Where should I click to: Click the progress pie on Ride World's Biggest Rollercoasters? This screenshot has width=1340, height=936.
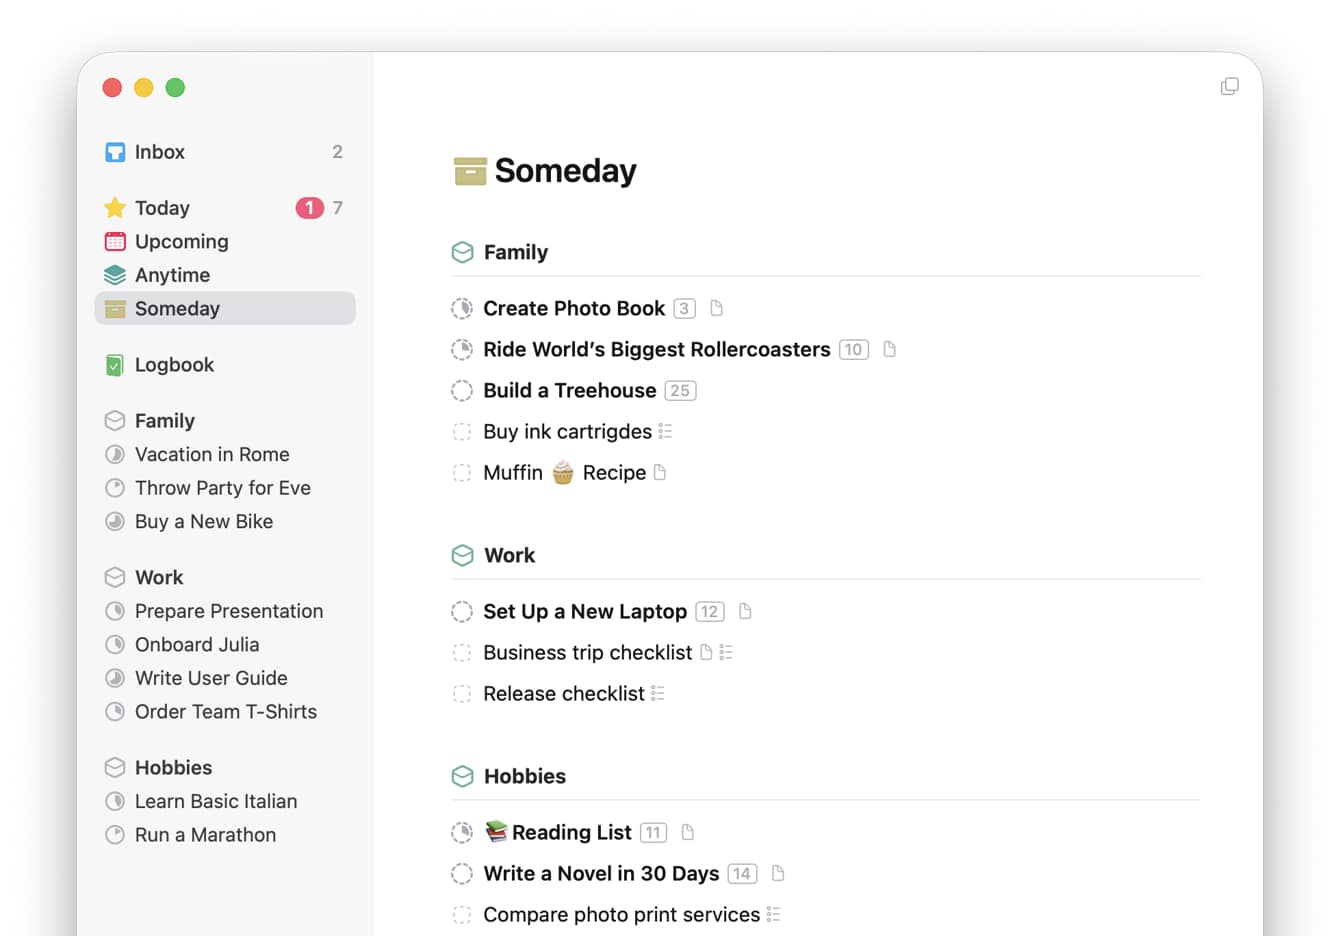(461, 349)
